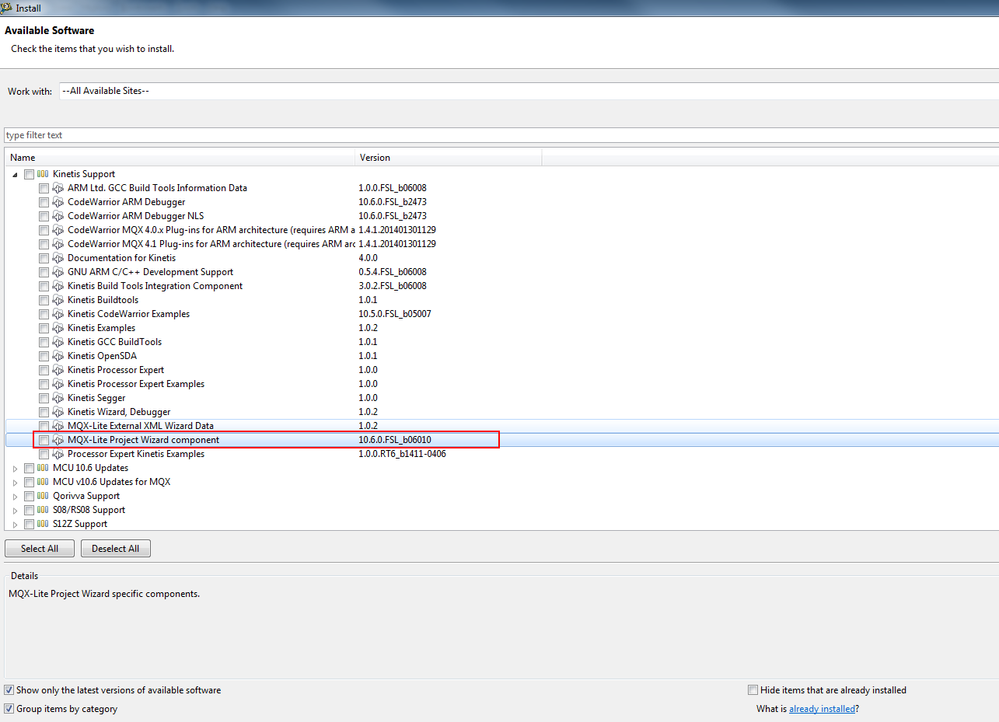Viewport: 999px width, 722px height.
Task: Expand the Qorivva Support node
Action: tap(15, 496)
